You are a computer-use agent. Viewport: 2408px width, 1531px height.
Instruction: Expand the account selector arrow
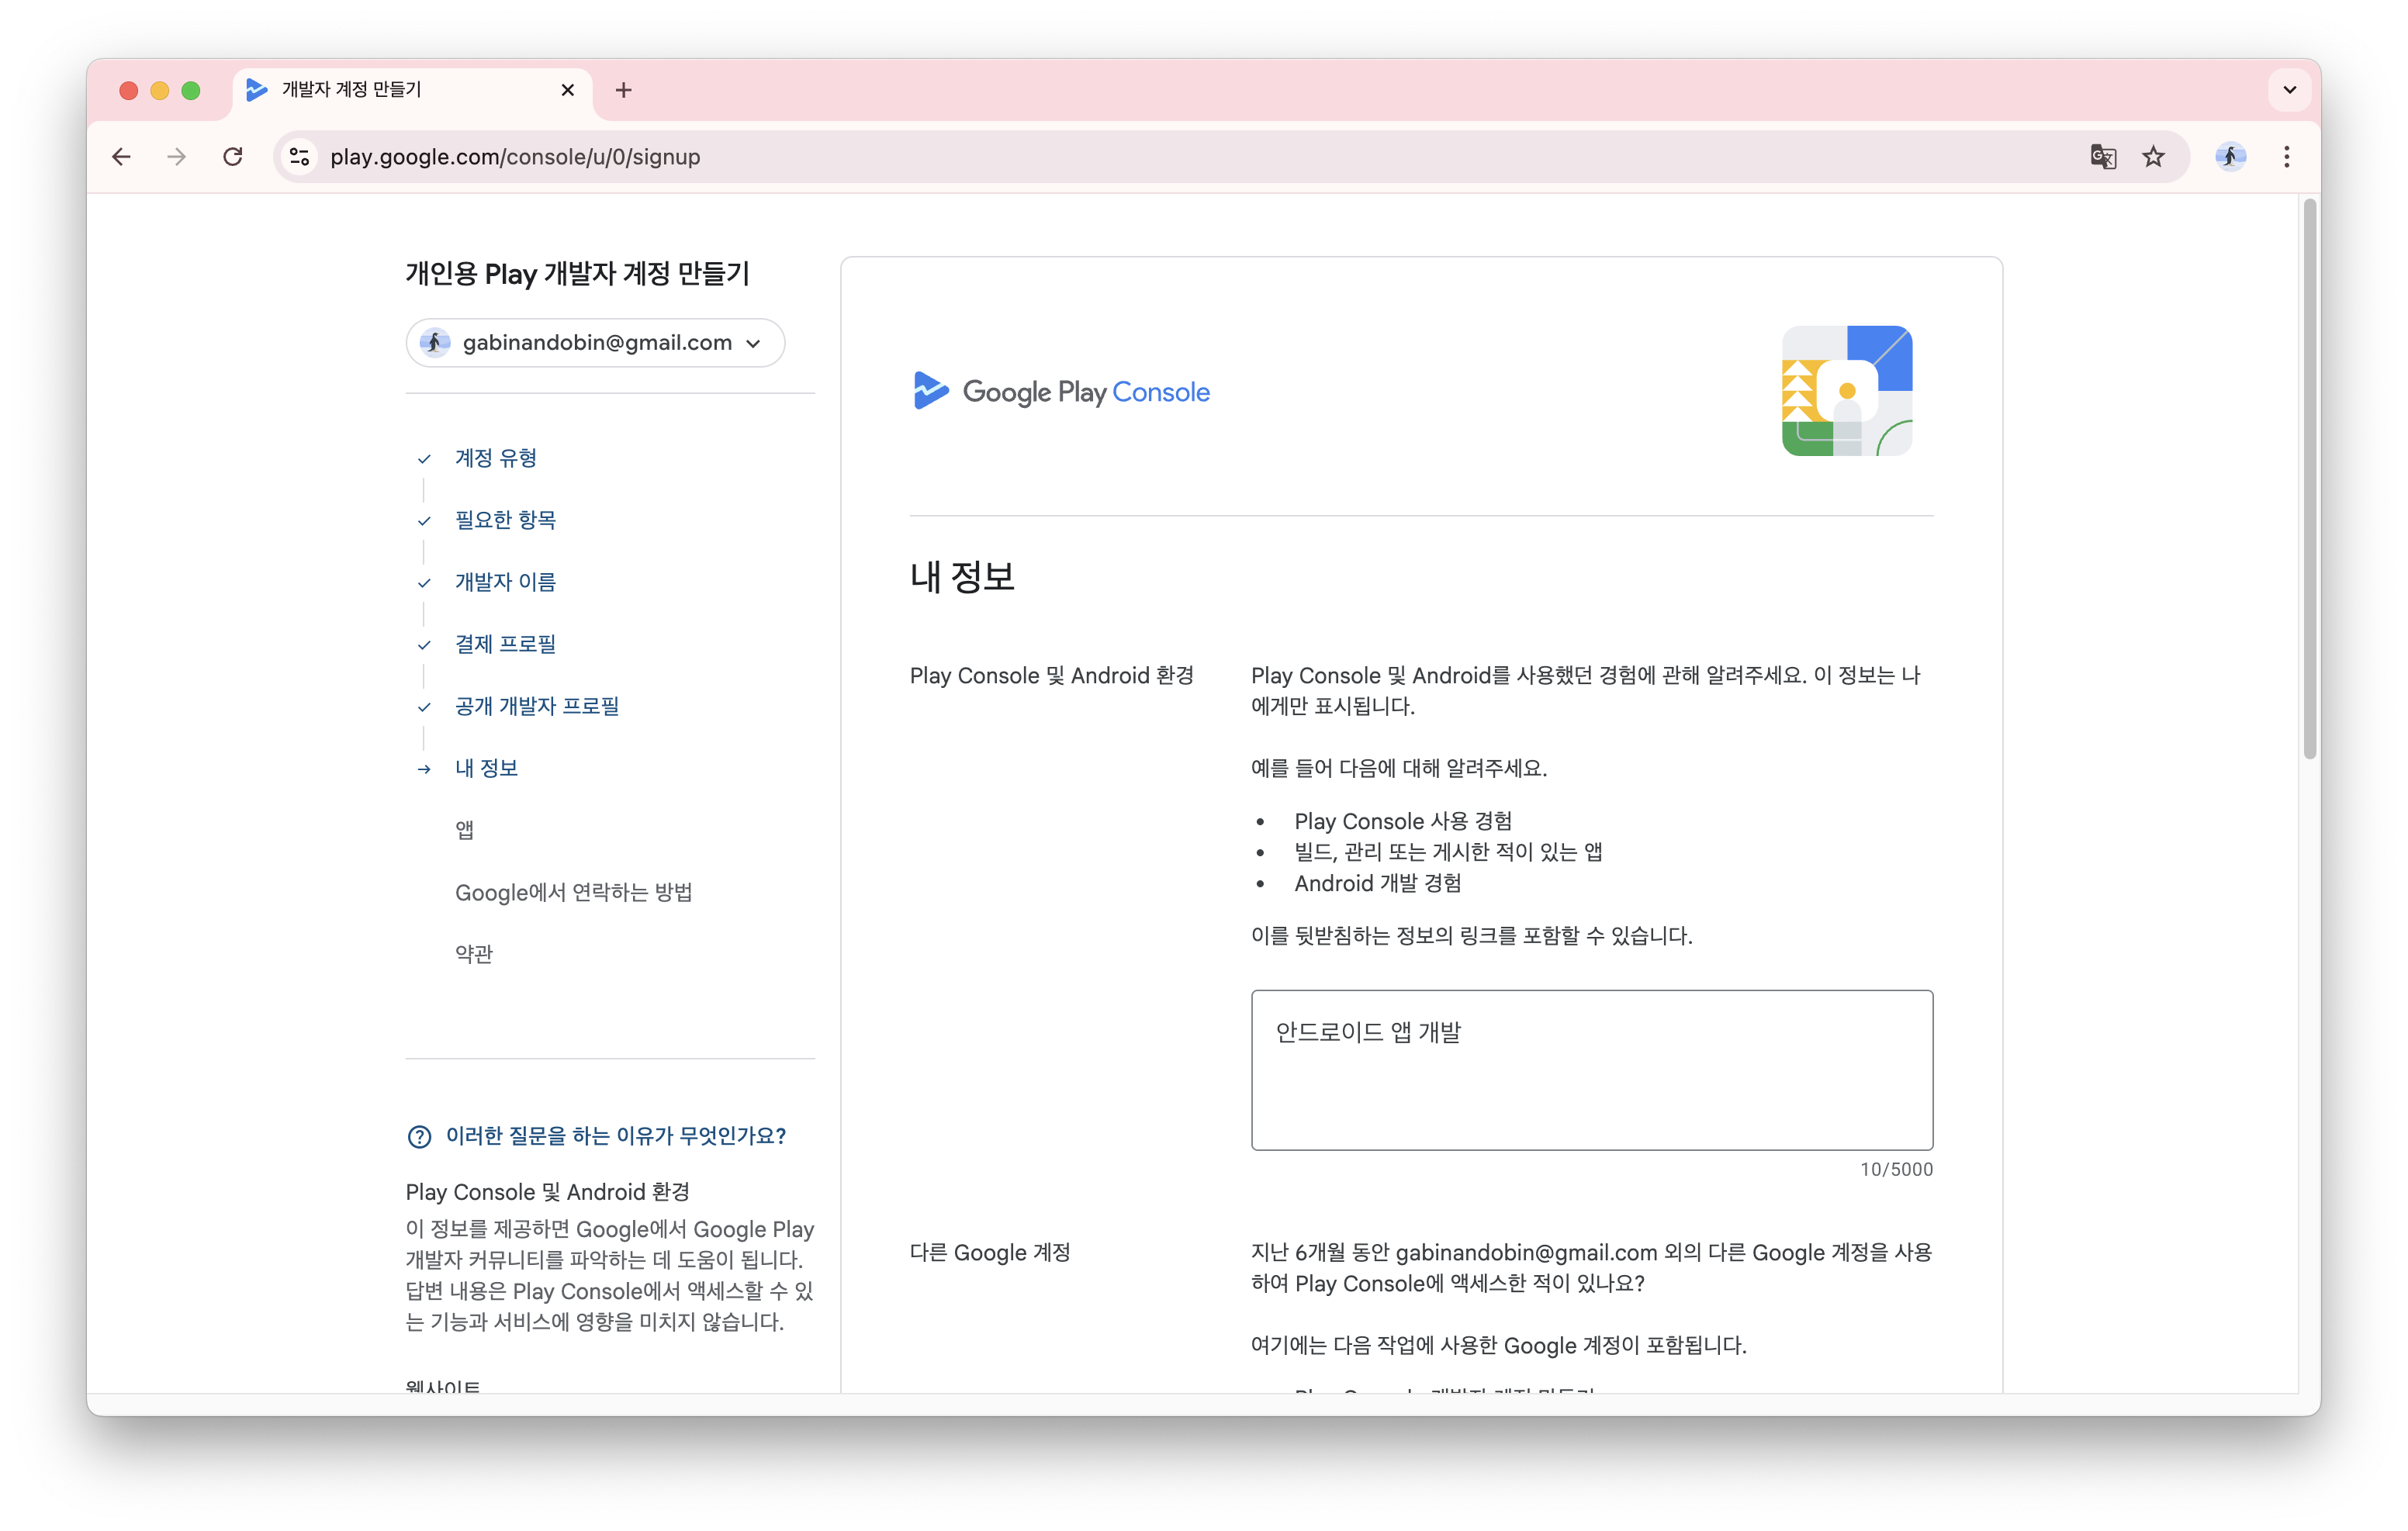[753, 343]
